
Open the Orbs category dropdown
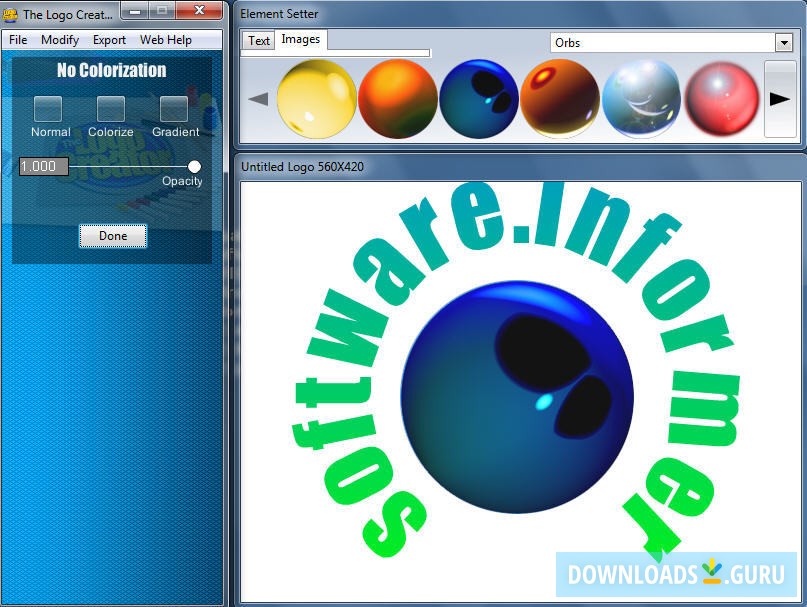pyautogui.click(x=783, y=43)
